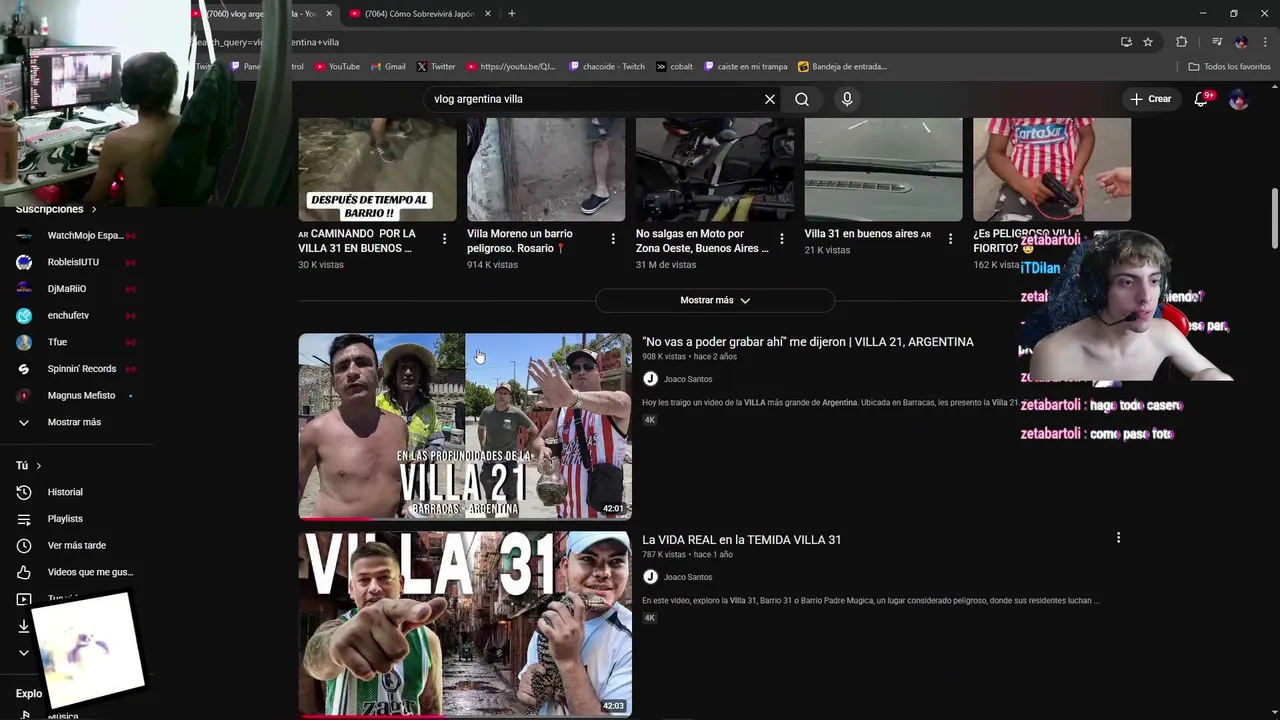Image resolution: width=1280 pixels, height=720 pixels.
Task: Expand results with center Mostrar más button
Action: [715, 300]
